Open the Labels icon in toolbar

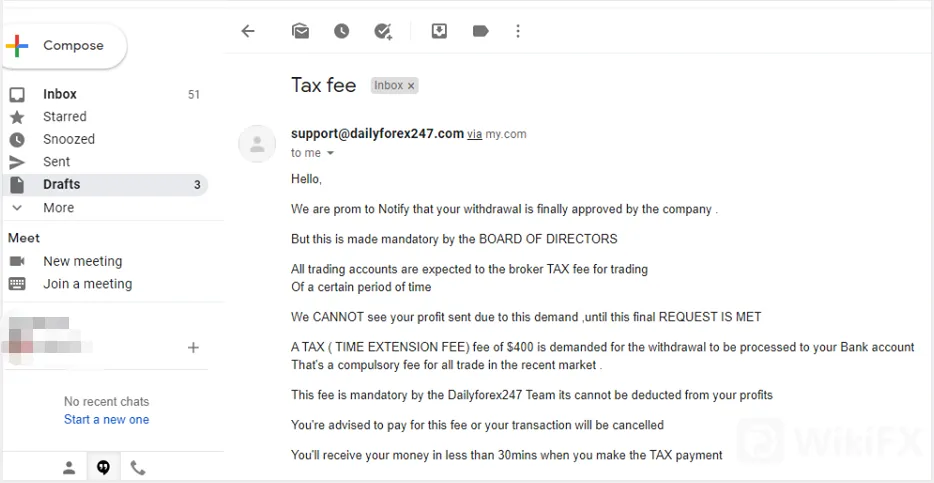click(480, 31)
